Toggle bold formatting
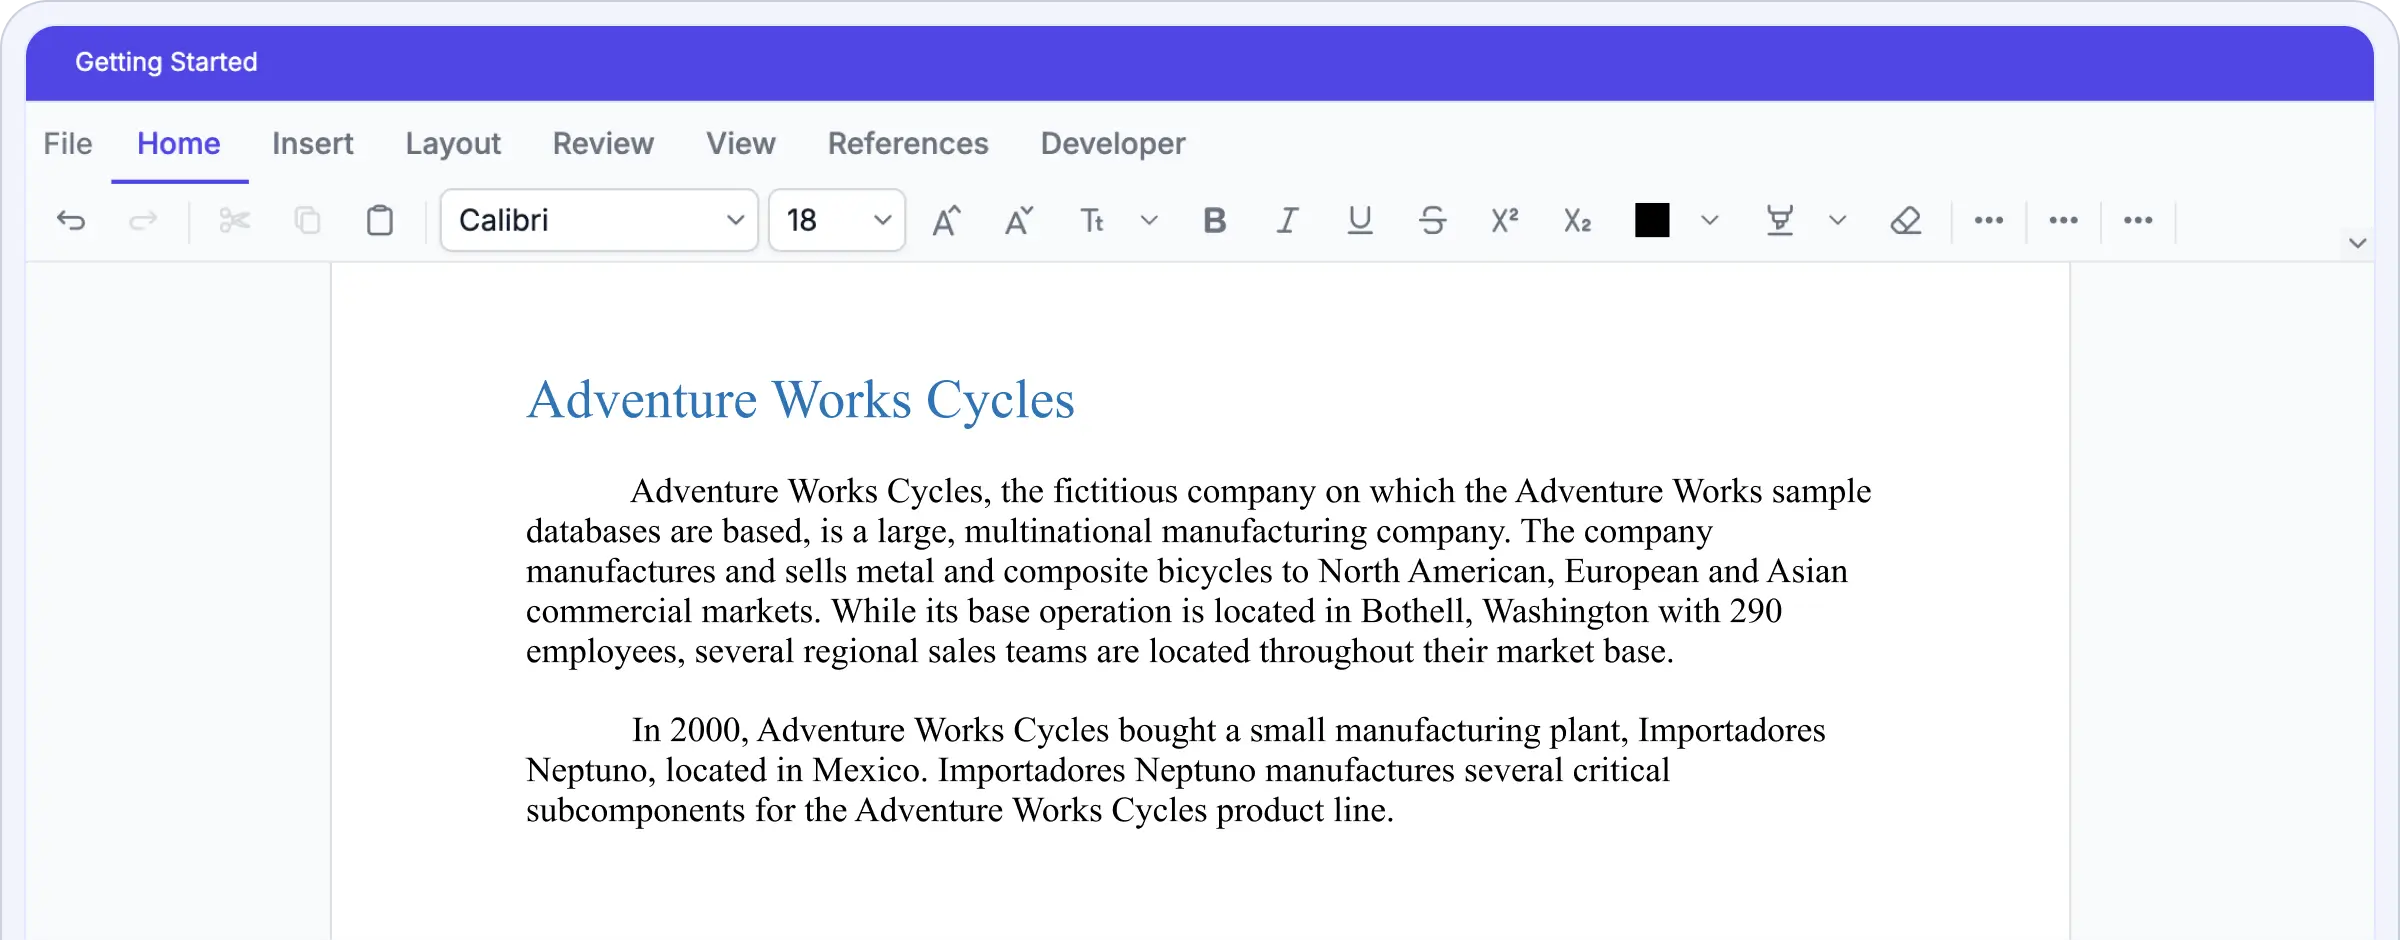The width and height of the screenshot is (2400, 940). 1214,220
